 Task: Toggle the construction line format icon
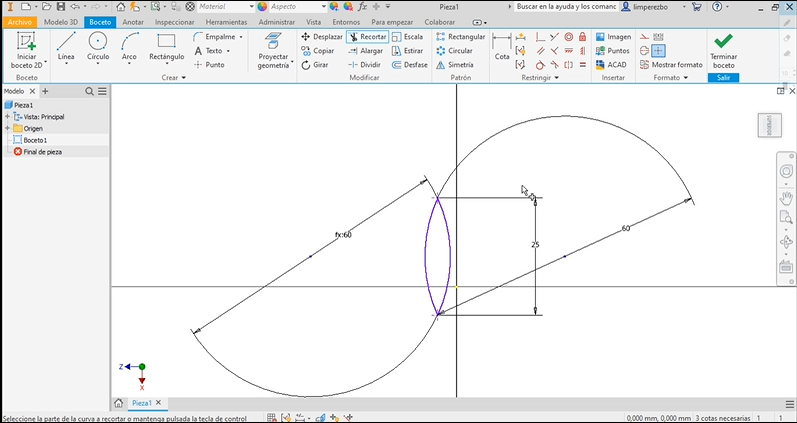(645, 37)
